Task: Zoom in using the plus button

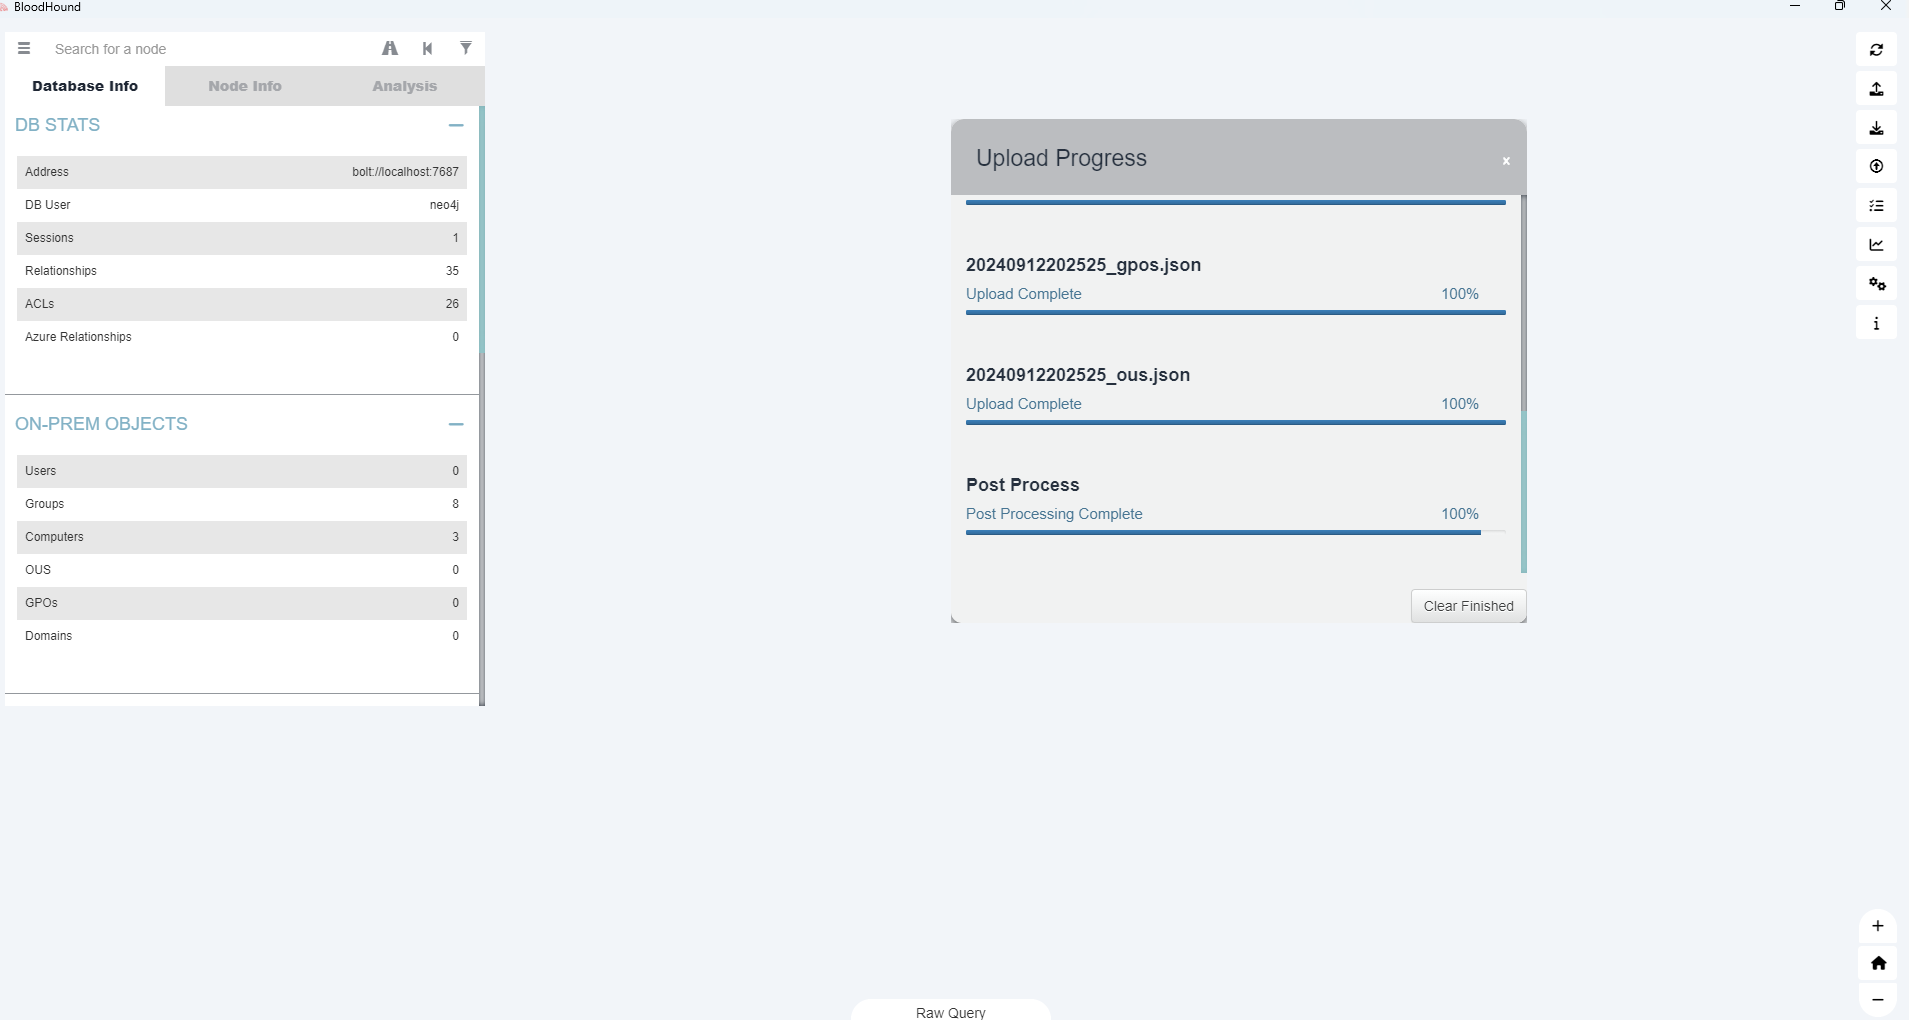Action: pos(1877,926)
